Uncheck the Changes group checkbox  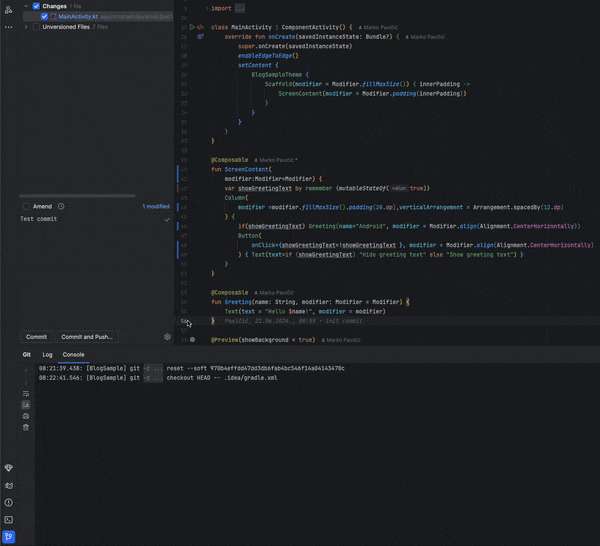[x=36, y=6]
